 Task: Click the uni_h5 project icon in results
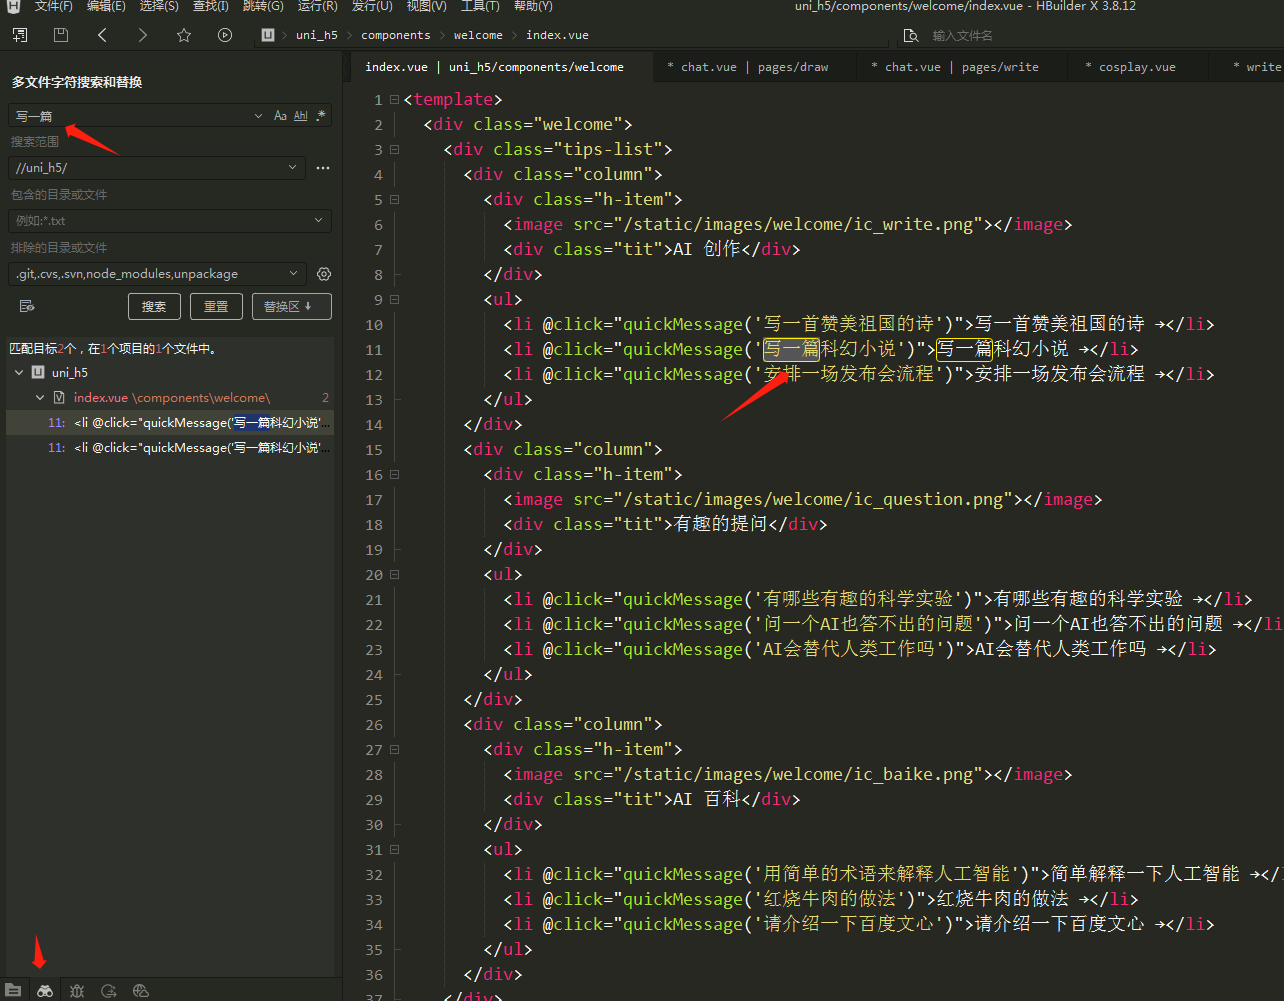pos(38,372)
